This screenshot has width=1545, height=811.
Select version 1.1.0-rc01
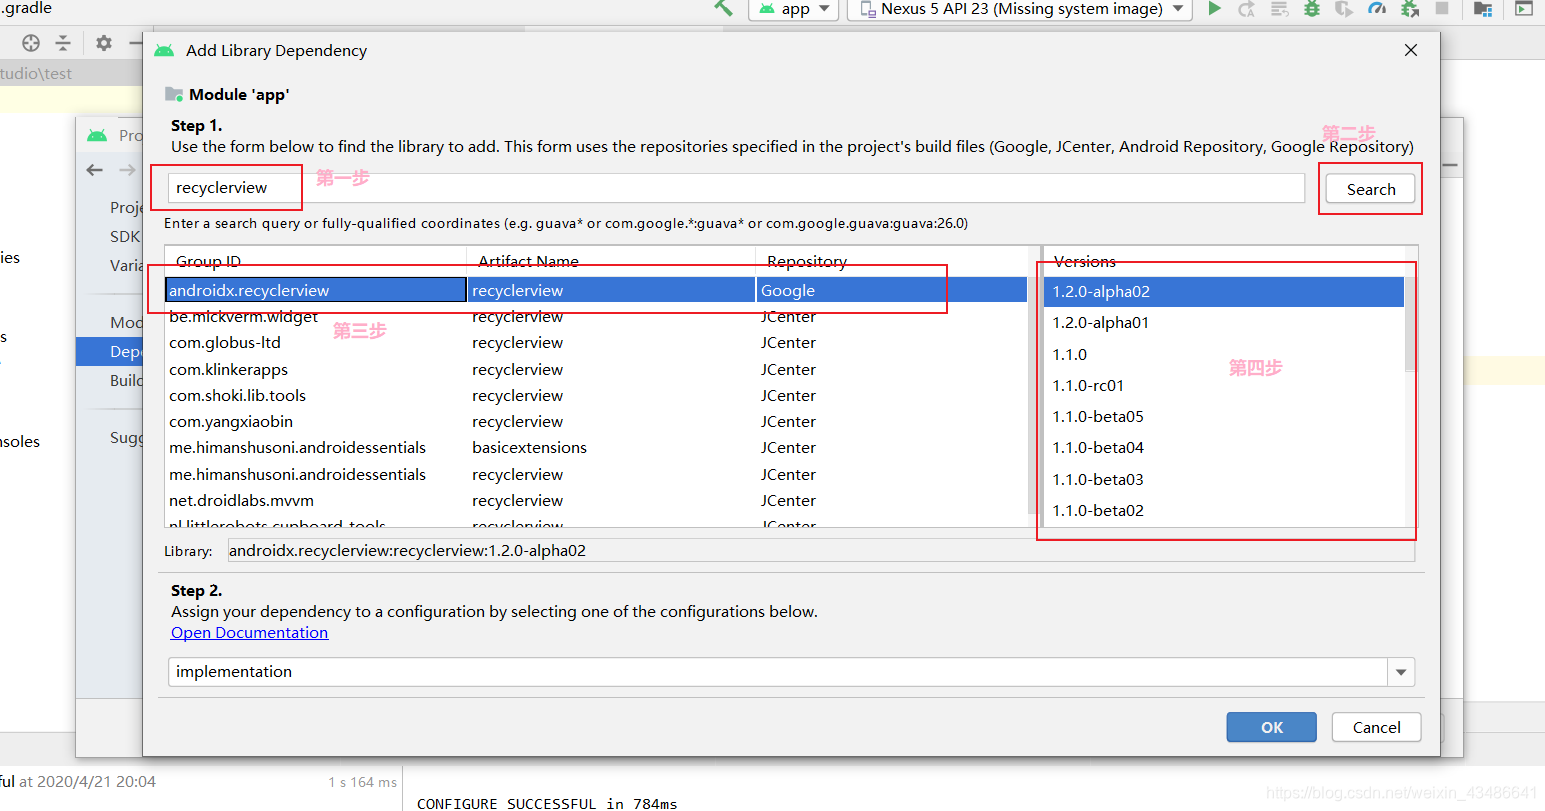[x=1224, y=386]
